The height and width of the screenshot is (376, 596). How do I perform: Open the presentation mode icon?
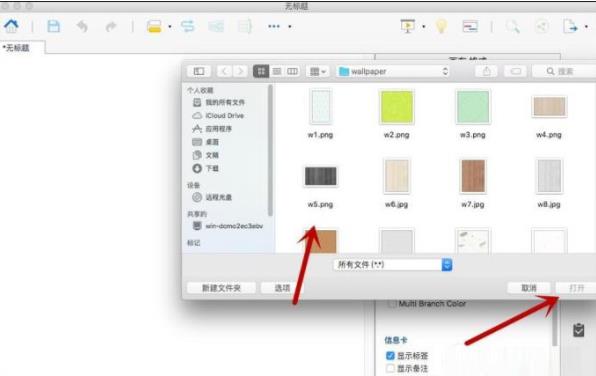(407, 26)
